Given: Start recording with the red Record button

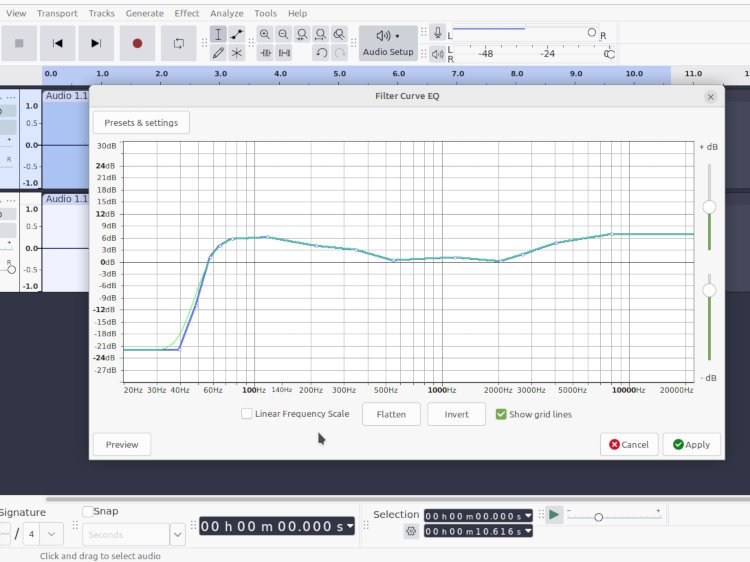Looking at the screenshot, I should pyautogui.click(x=137, y=44).
